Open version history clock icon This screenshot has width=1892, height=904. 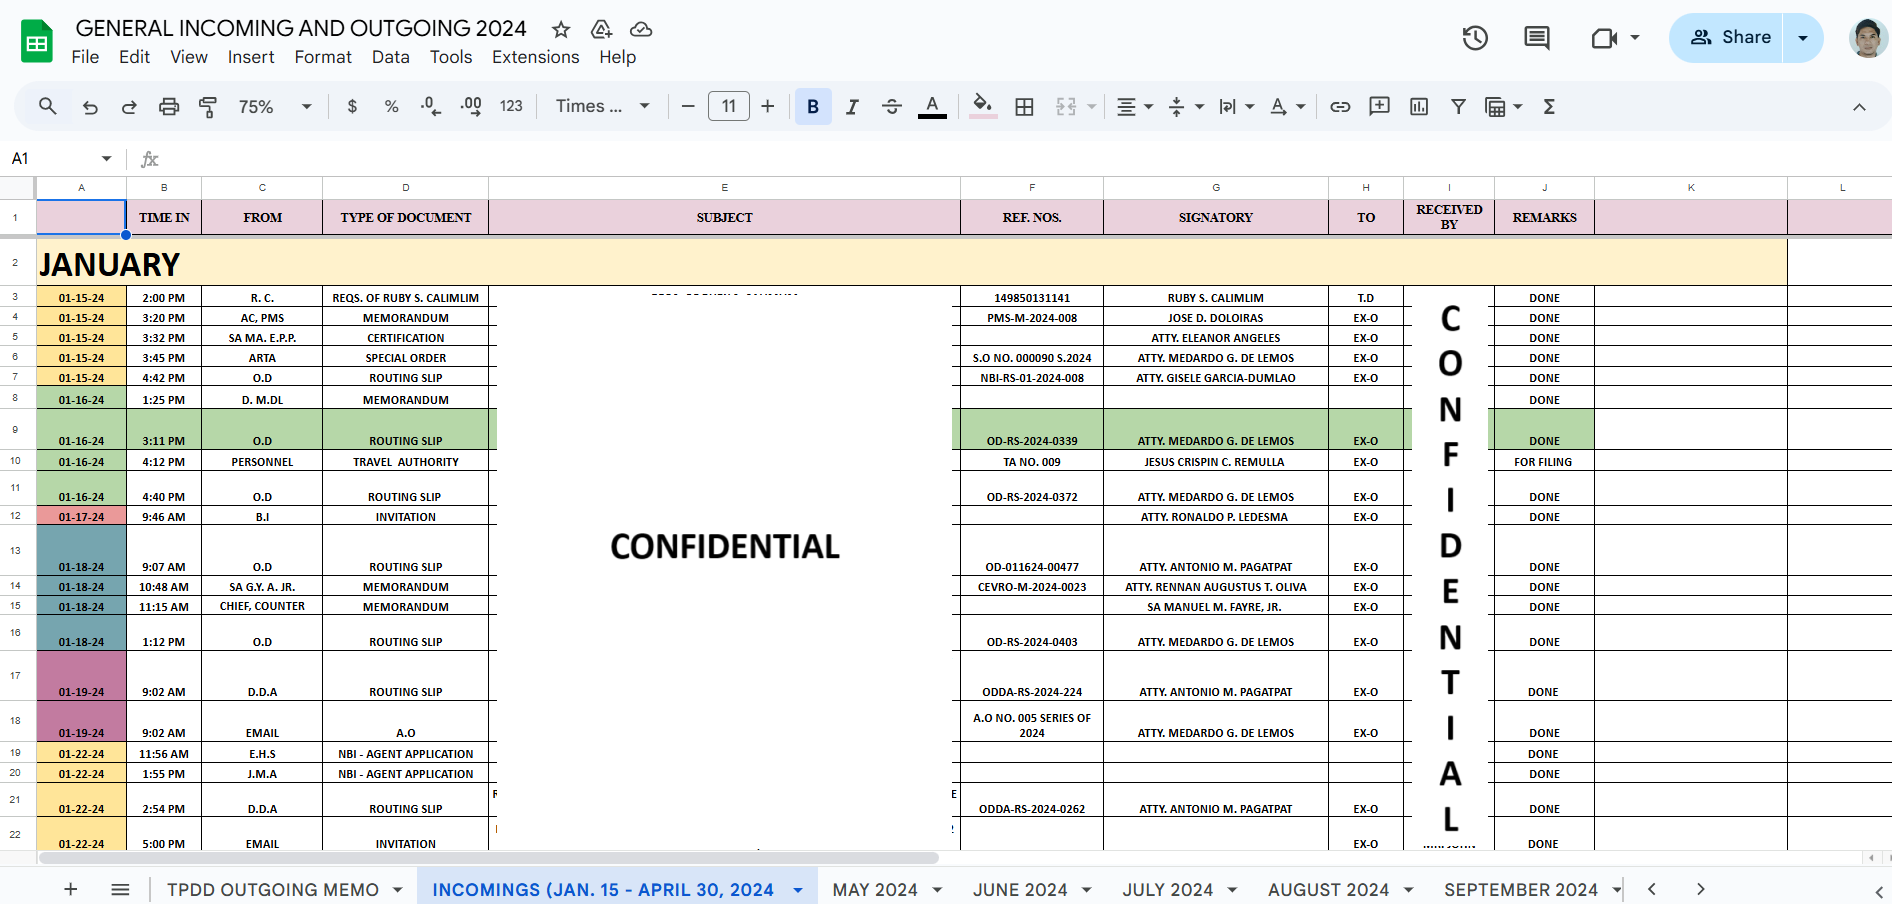1475,38
